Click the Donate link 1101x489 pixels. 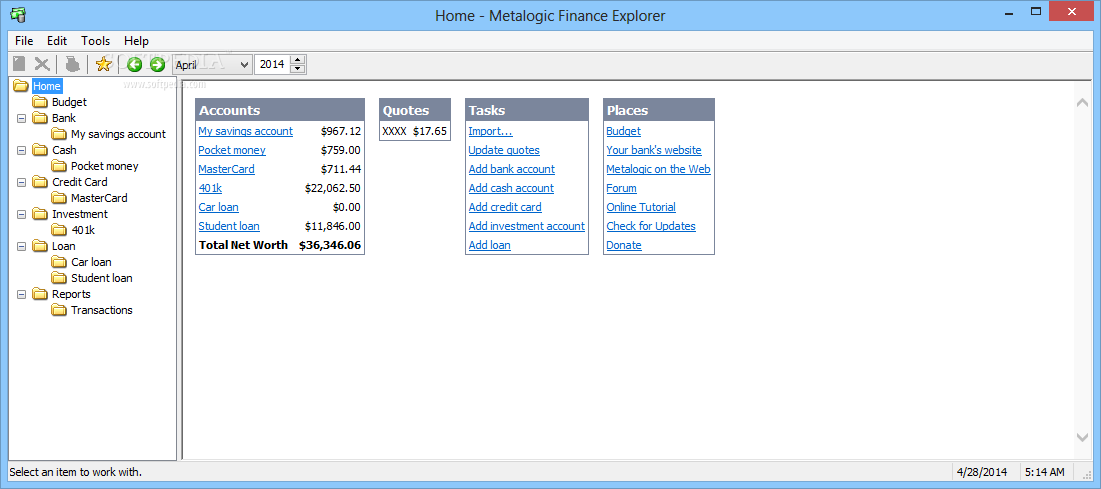pos(624,244)
